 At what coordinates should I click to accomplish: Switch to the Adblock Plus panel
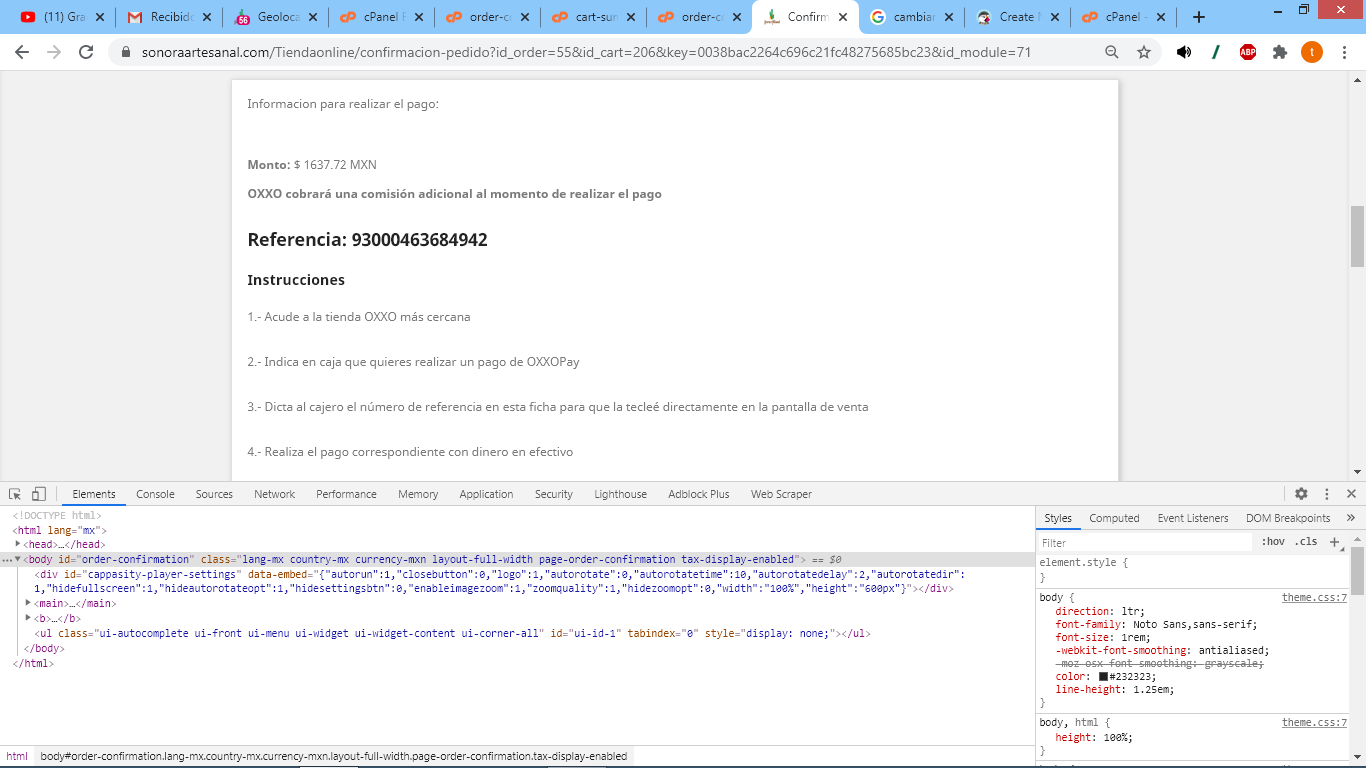699,494
